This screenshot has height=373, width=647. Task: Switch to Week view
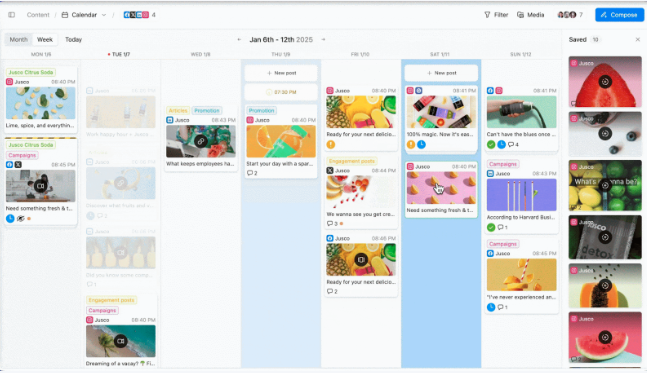pos(45,40)
